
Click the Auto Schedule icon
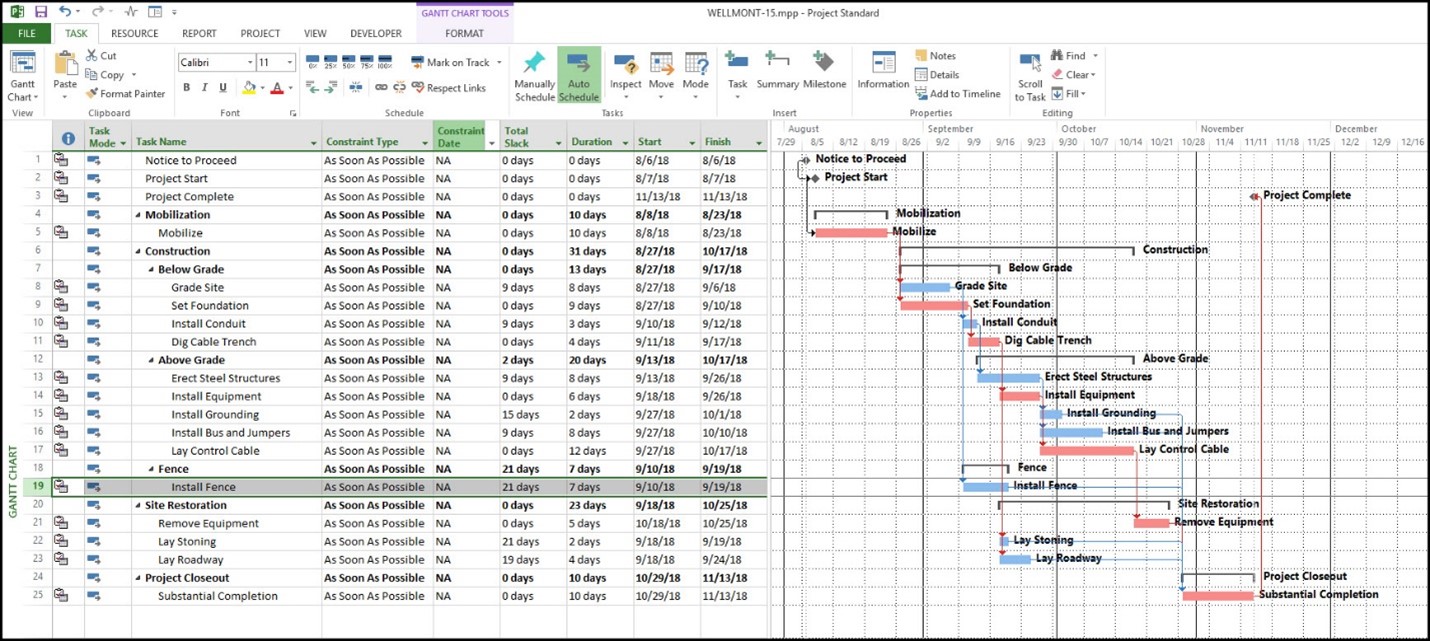coord(578,75)
